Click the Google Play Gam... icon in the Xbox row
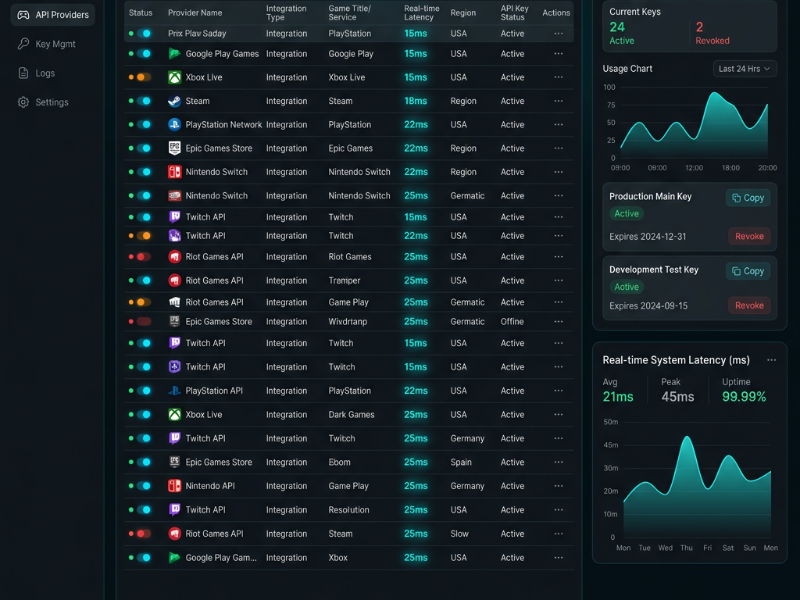The height and width of the screenshot is (600, 800). [x=174, y=558]
